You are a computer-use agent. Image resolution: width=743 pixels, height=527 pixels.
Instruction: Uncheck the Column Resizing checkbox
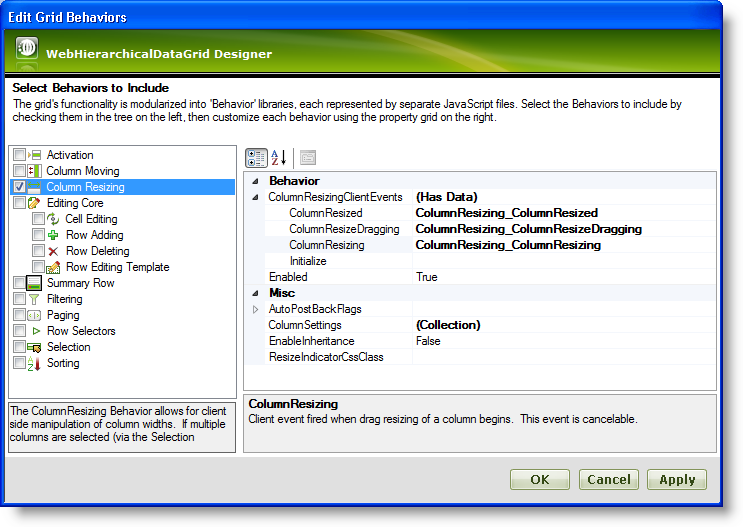(x=19, y=187)
